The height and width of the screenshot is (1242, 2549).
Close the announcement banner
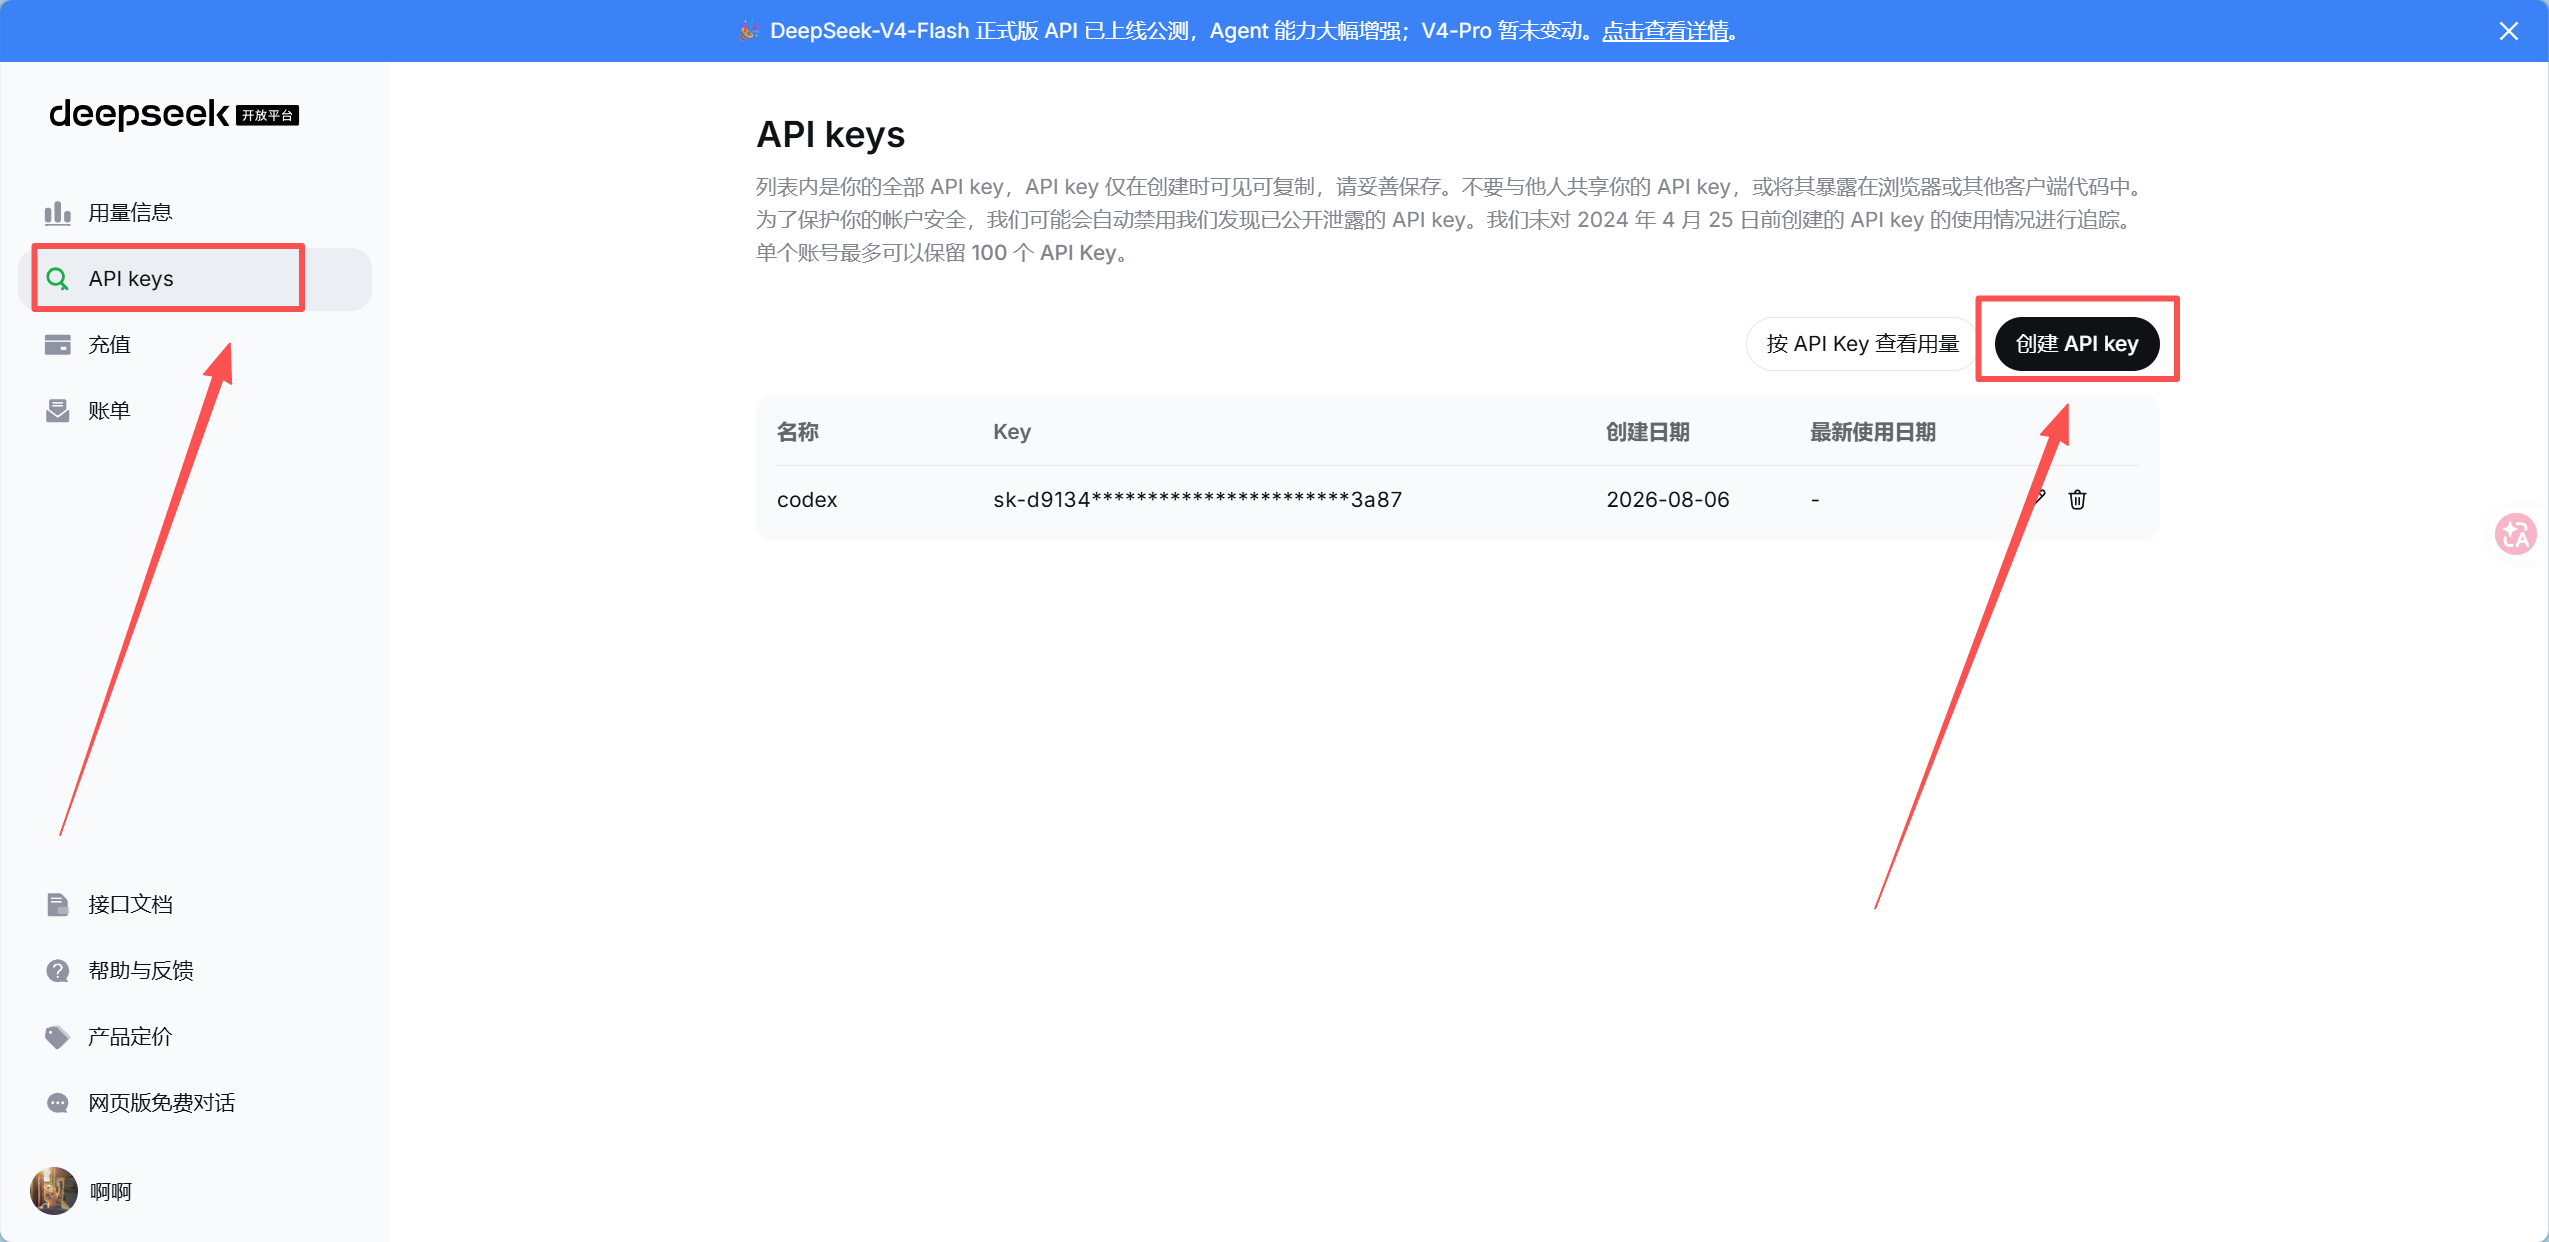tap(2508, 31)
